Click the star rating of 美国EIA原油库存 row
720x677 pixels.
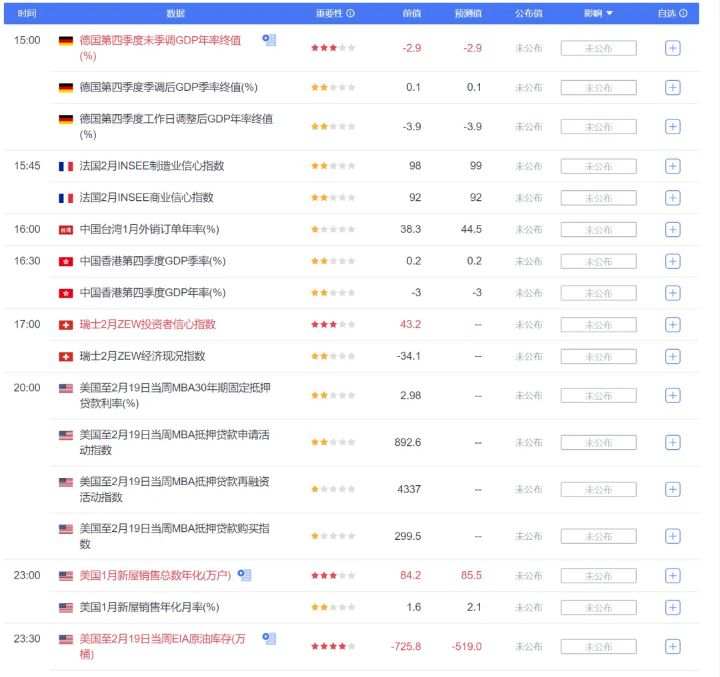pyautogui.click(x=333, y=646)
